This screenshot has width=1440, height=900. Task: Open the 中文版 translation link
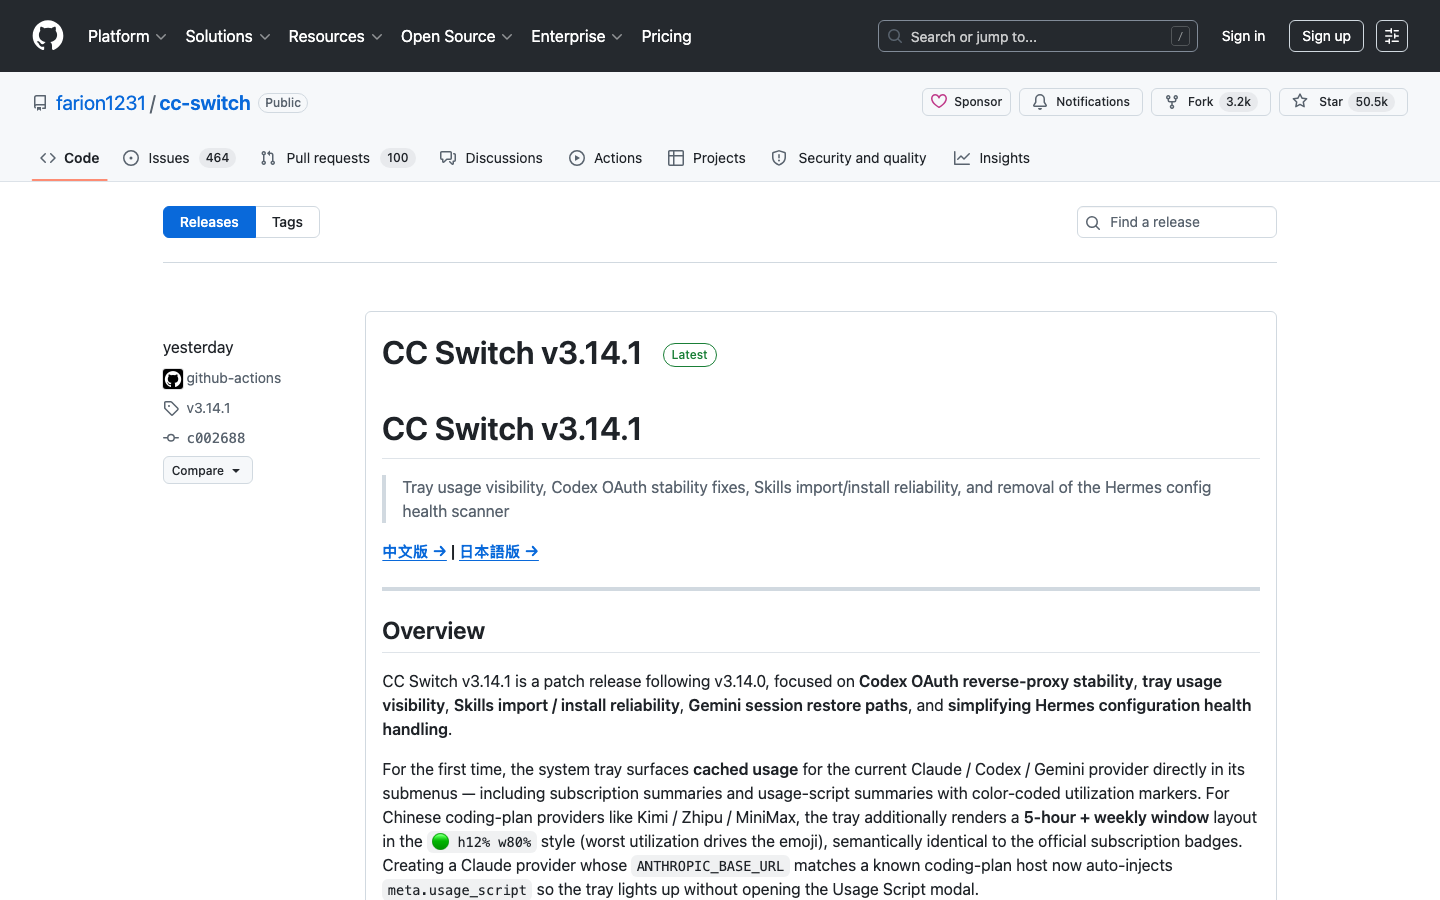tap(414, 551)
